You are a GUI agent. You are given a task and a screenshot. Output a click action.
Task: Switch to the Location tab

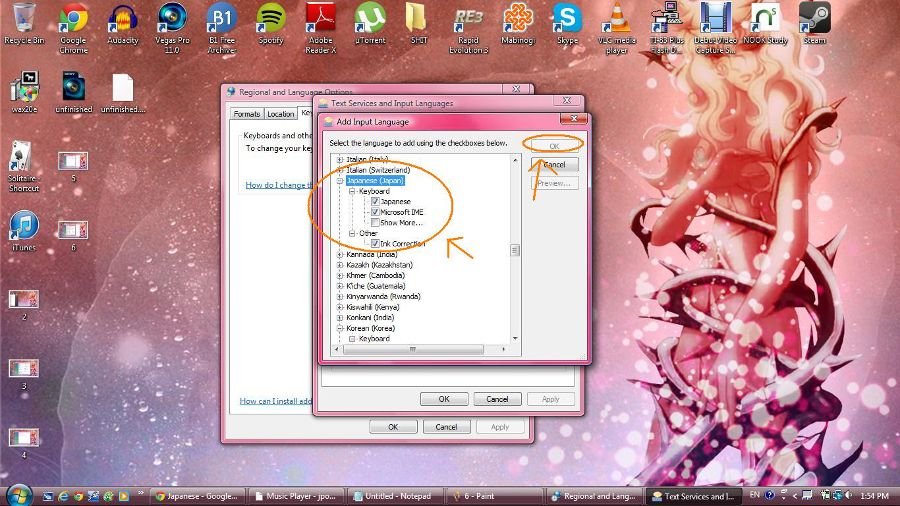281,114
